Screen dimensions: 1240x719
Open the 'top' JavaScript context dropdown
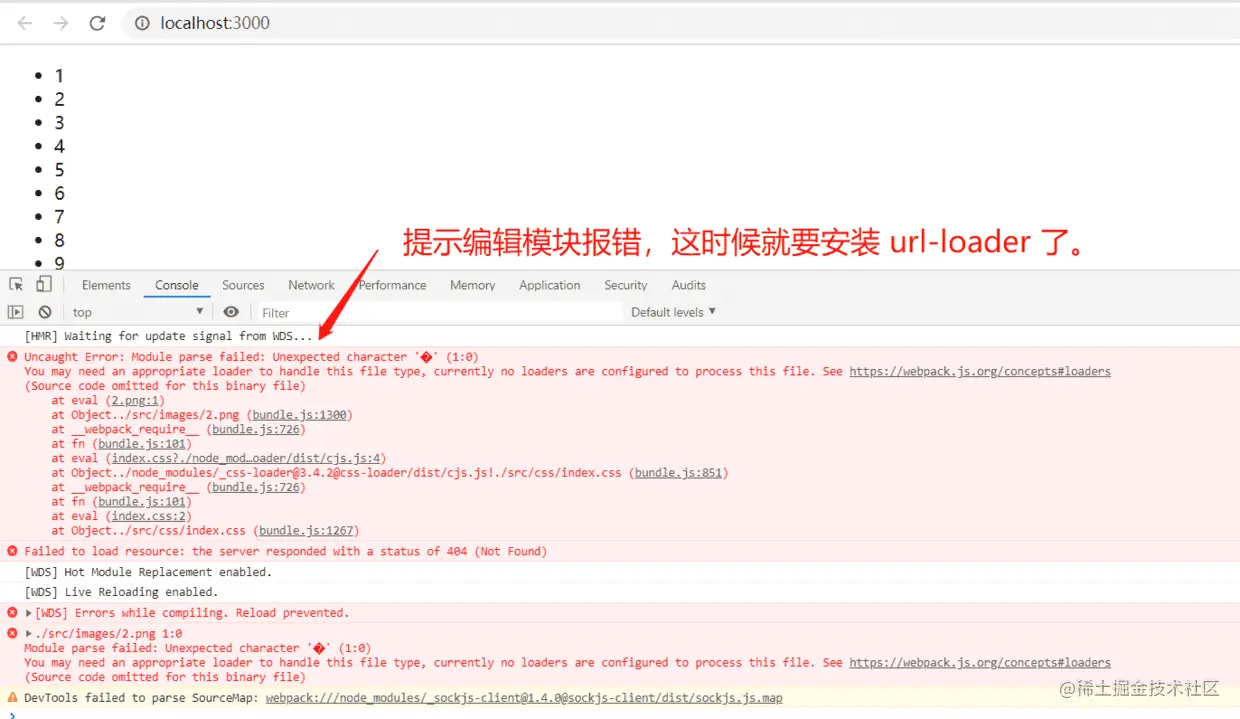click(138, 312)
